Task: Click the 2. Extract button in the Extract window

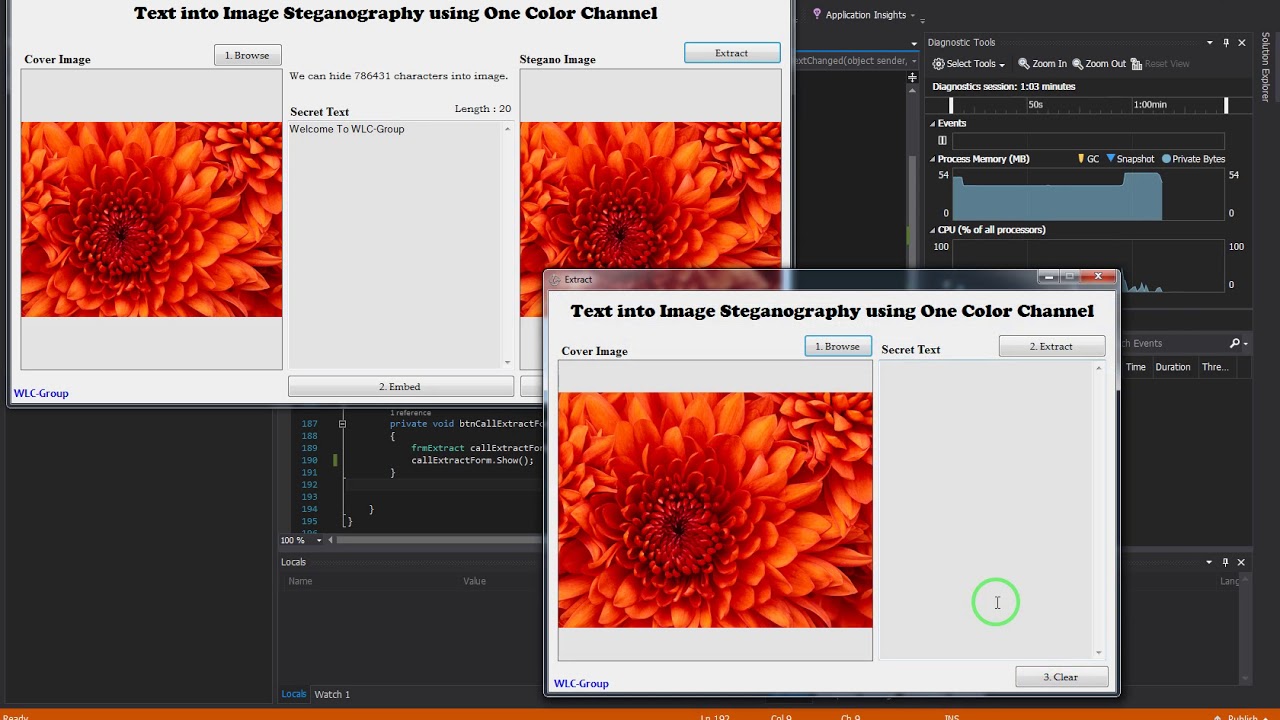Action: pos(1051,346)
